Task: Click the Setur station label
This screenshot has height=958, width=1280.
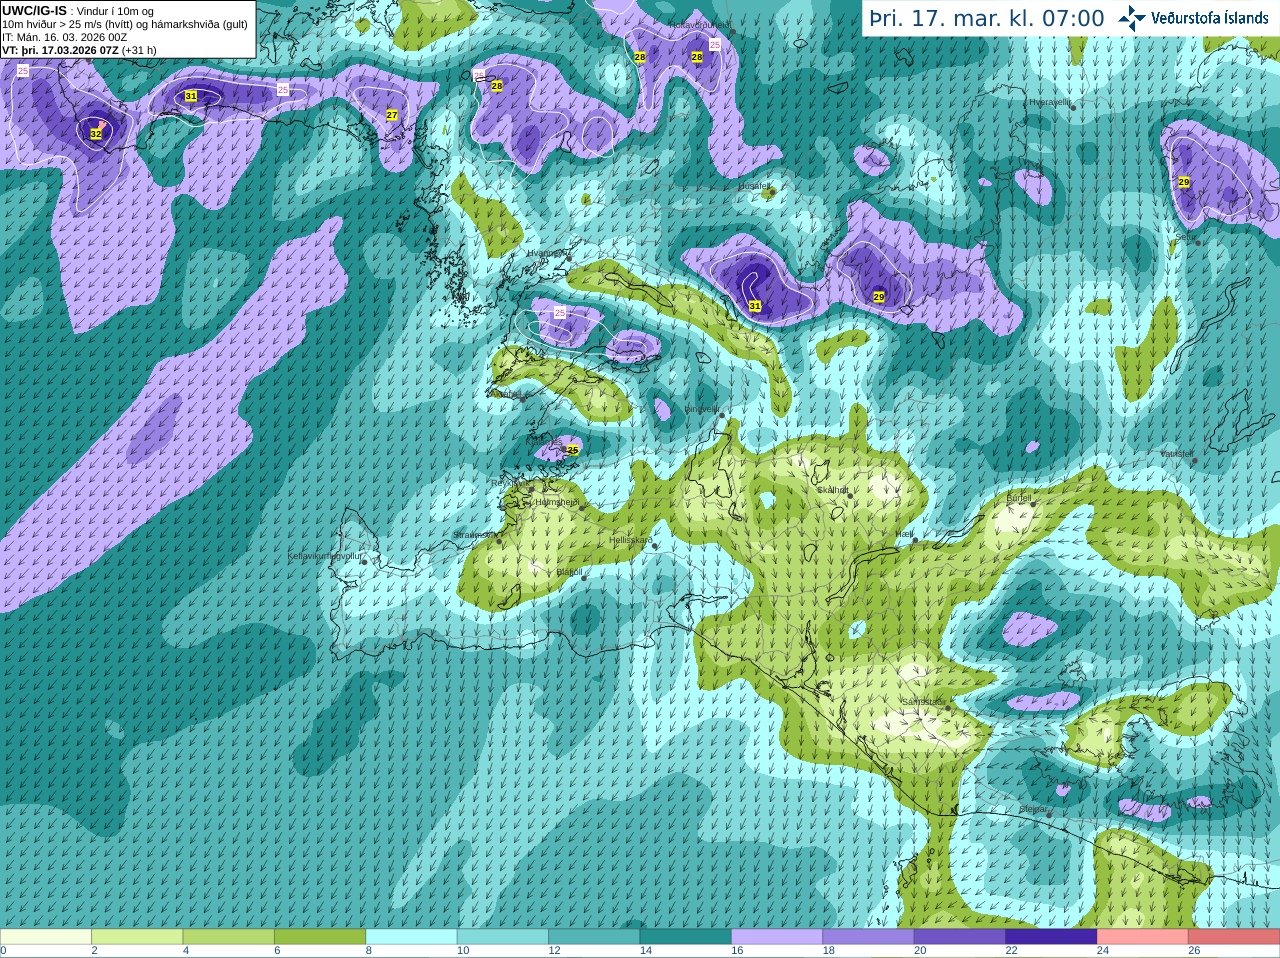Action: point(1186,237)
